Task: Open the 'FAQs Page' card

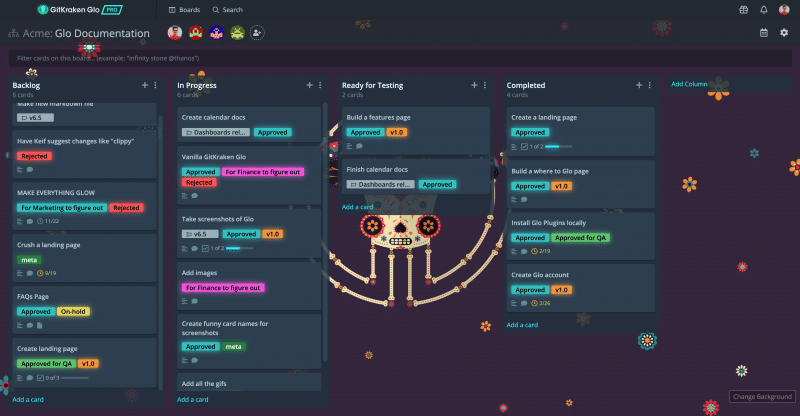Action: tap(84, 310)
